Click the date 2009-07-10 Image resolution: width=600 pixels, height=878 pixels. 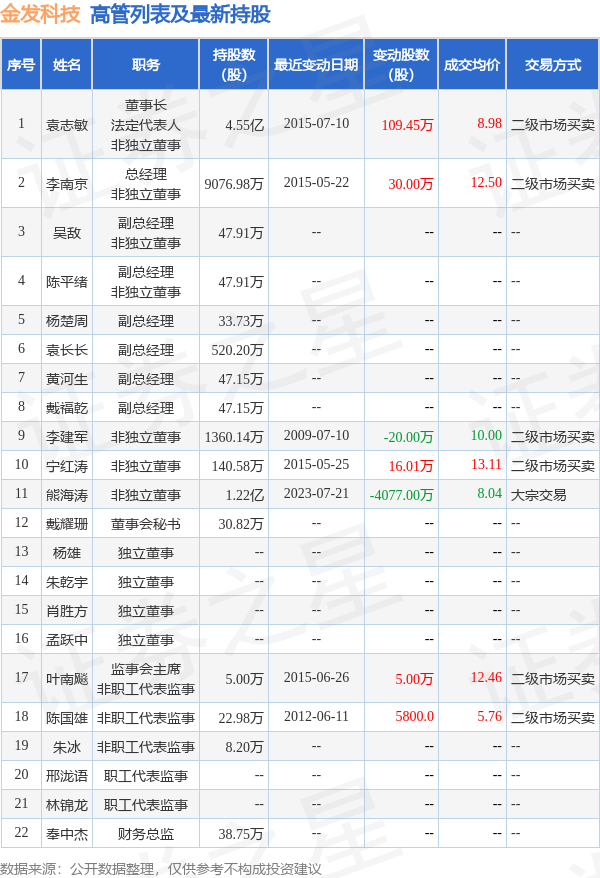[x=316, y=435]
